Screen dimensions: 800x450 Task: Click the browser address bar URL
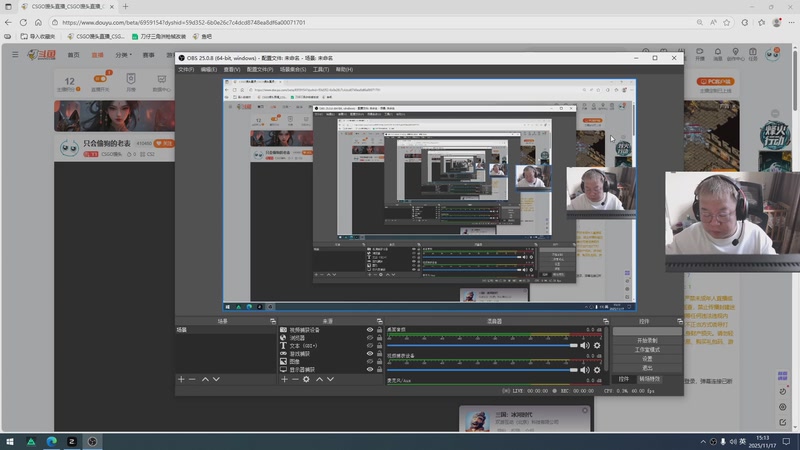(184, 22)
